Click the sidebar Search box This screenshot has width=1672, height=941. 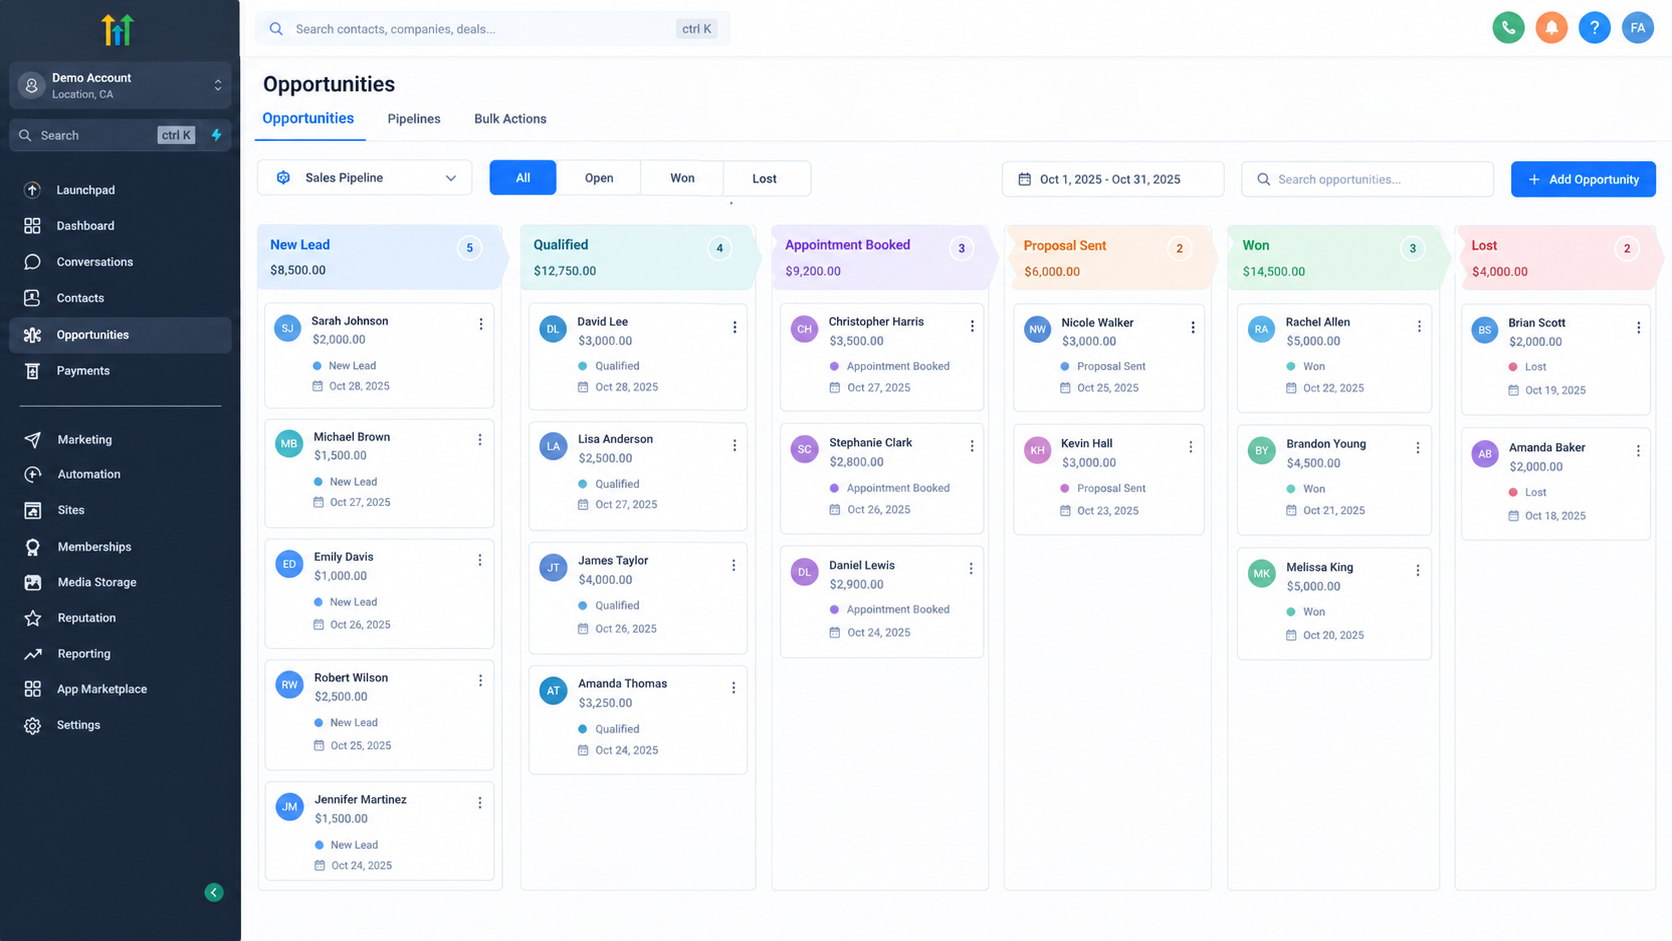coord(106,135)
